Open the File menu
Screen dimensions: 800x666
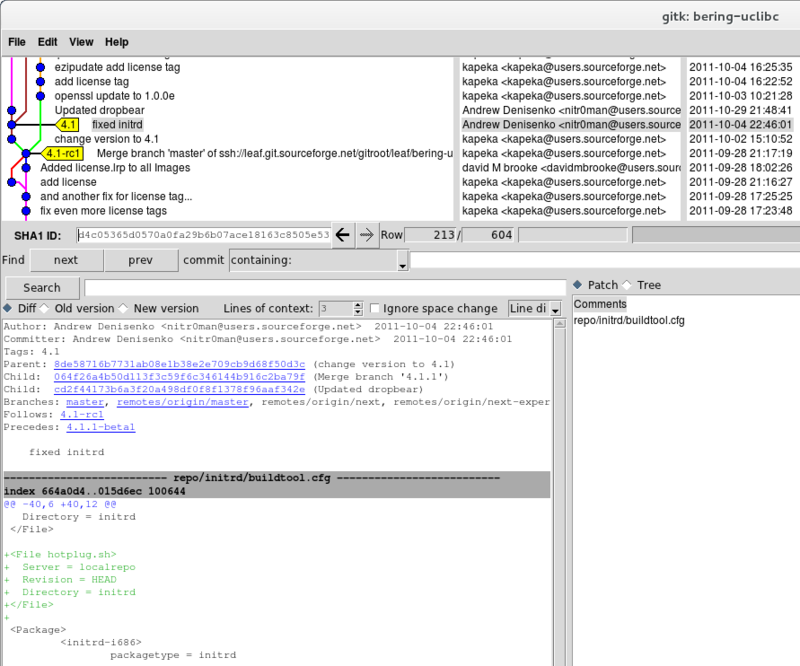(x=16, y=42)
